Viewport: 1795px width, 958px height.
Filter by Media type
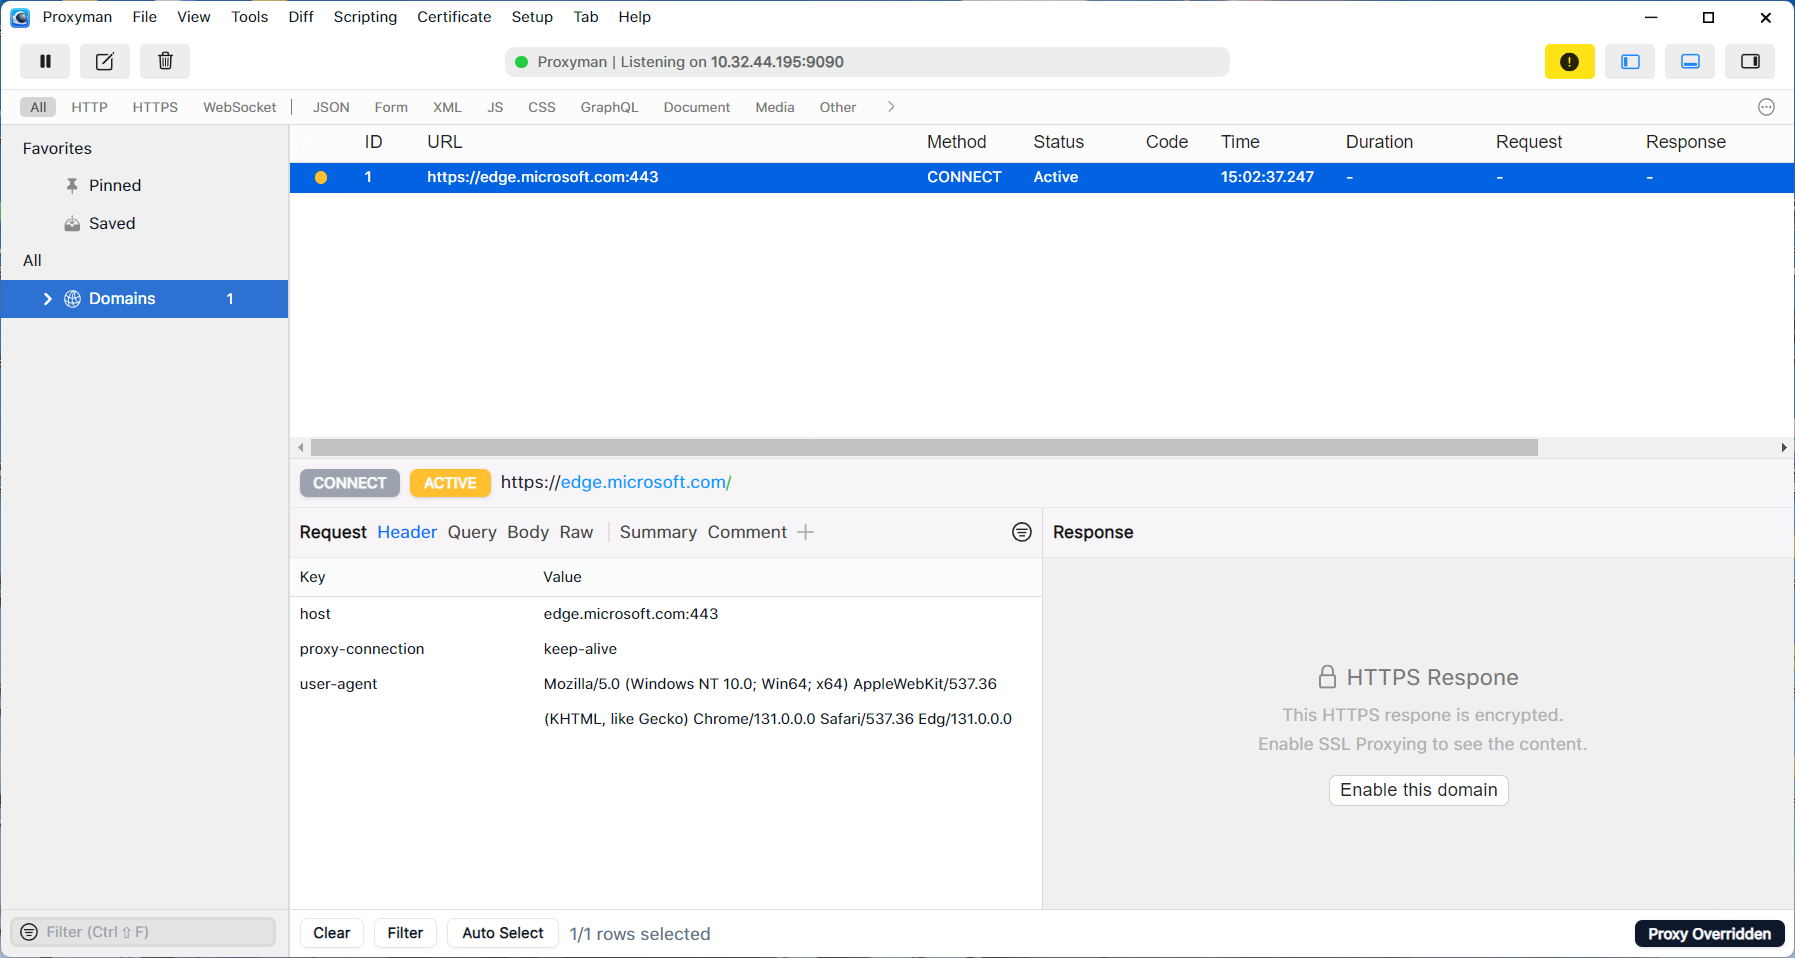click(775, 107)
